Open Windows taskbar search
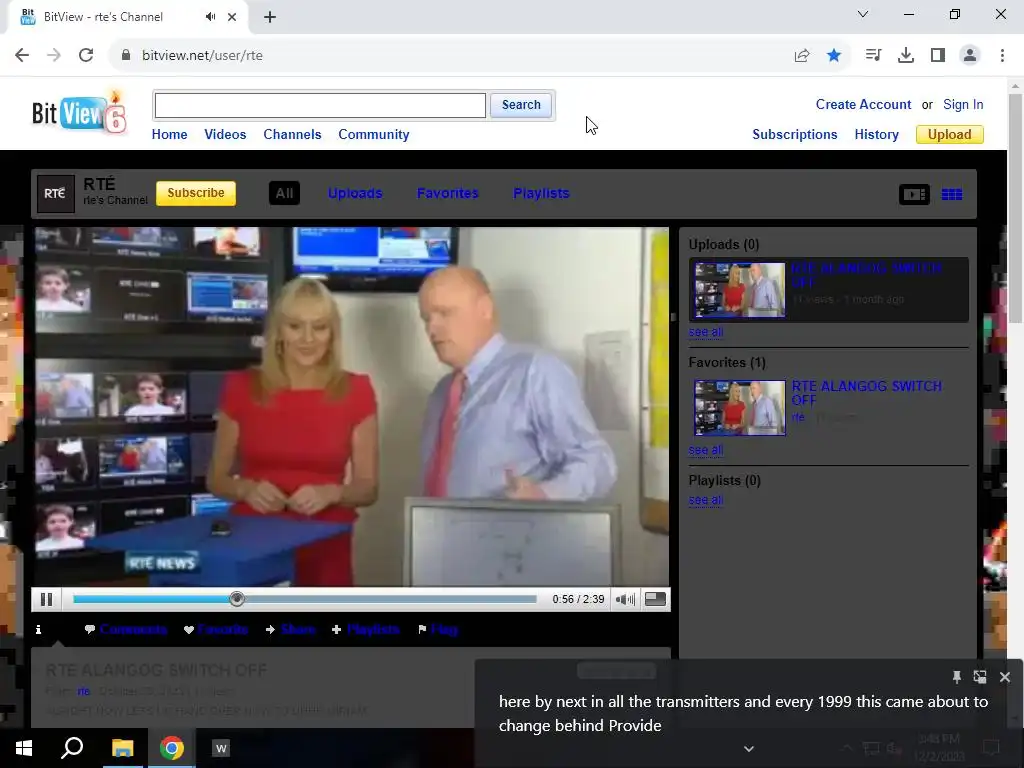Image resolution: width=1024 pixels, height=768 pixels. coord(72,748)
